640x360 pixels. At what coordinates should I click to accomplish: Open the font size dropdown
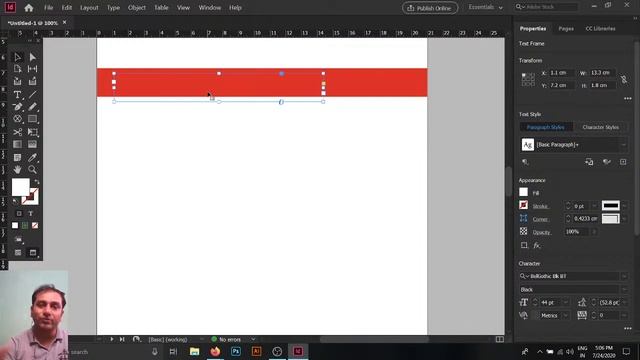click(x=566, y=302)
